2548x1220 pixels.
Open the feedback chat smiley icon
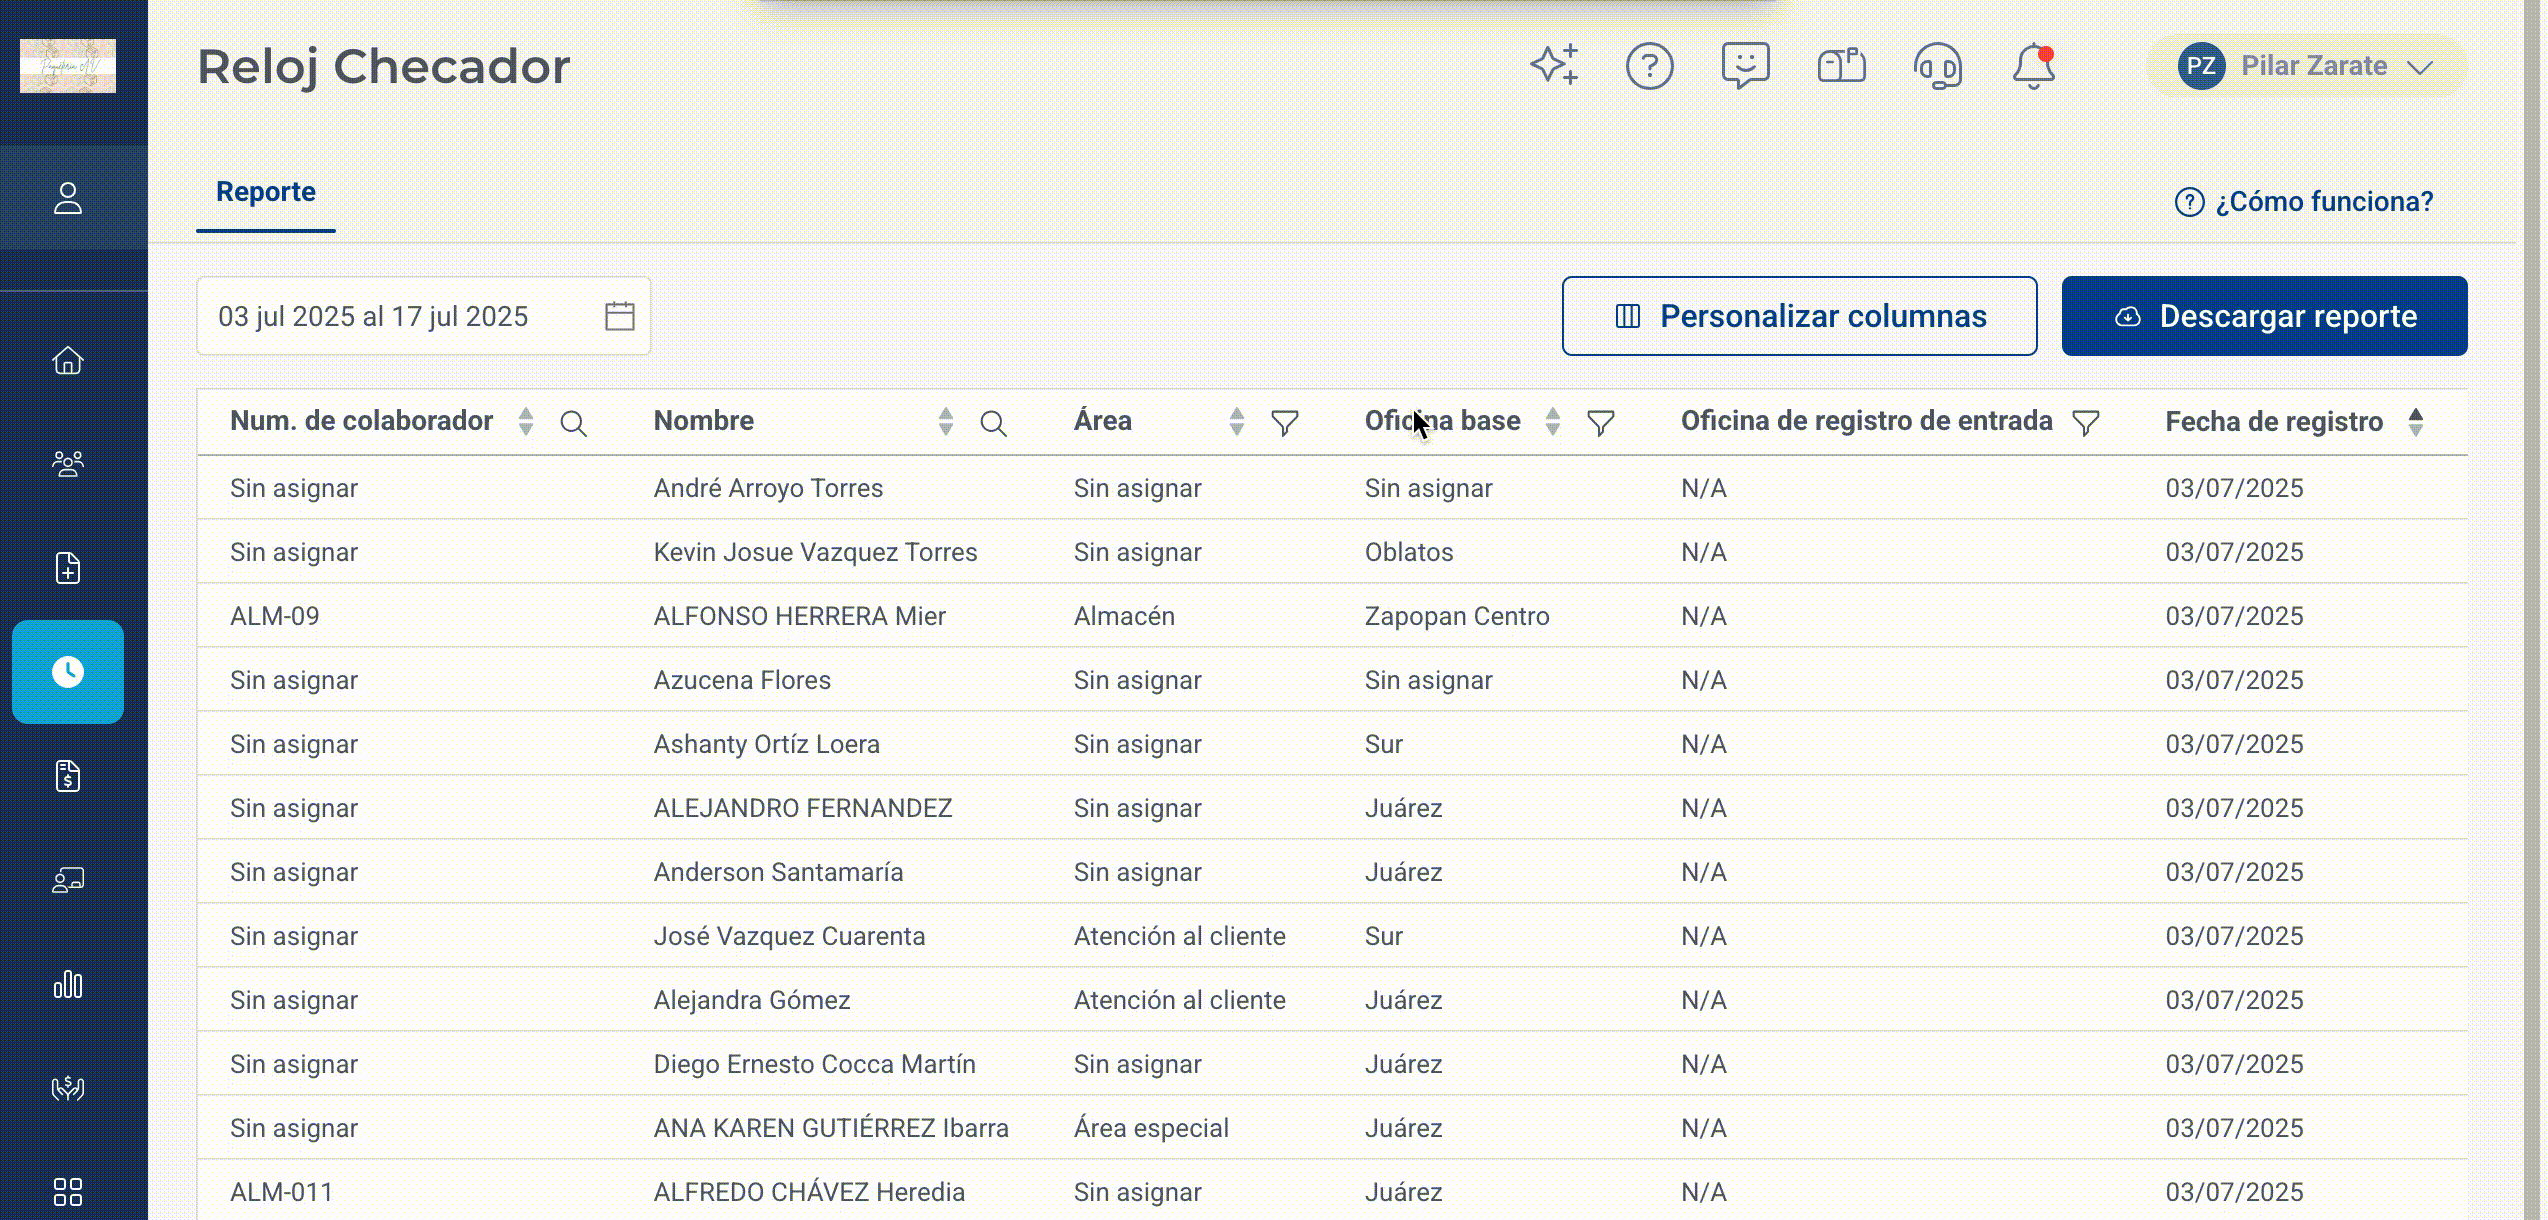pos(1745,66)
